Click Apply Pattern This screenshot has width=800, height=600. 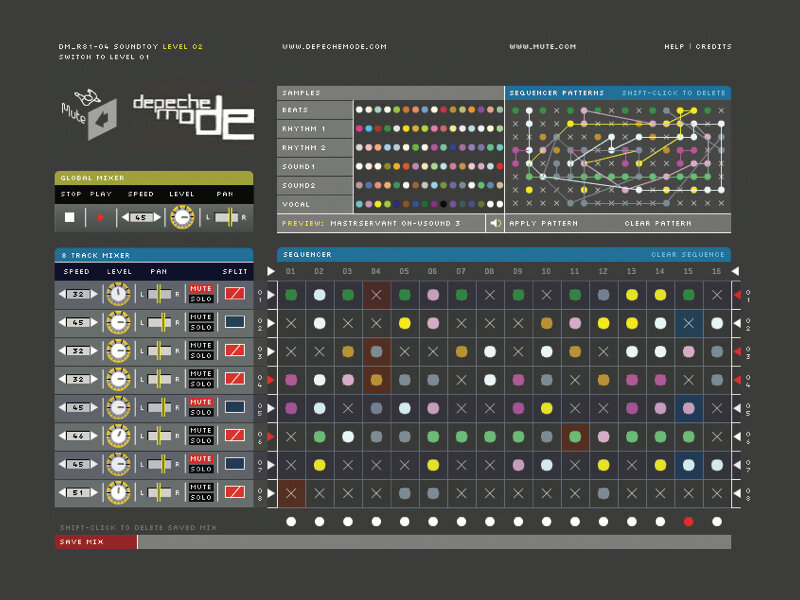tap(543, 223)
